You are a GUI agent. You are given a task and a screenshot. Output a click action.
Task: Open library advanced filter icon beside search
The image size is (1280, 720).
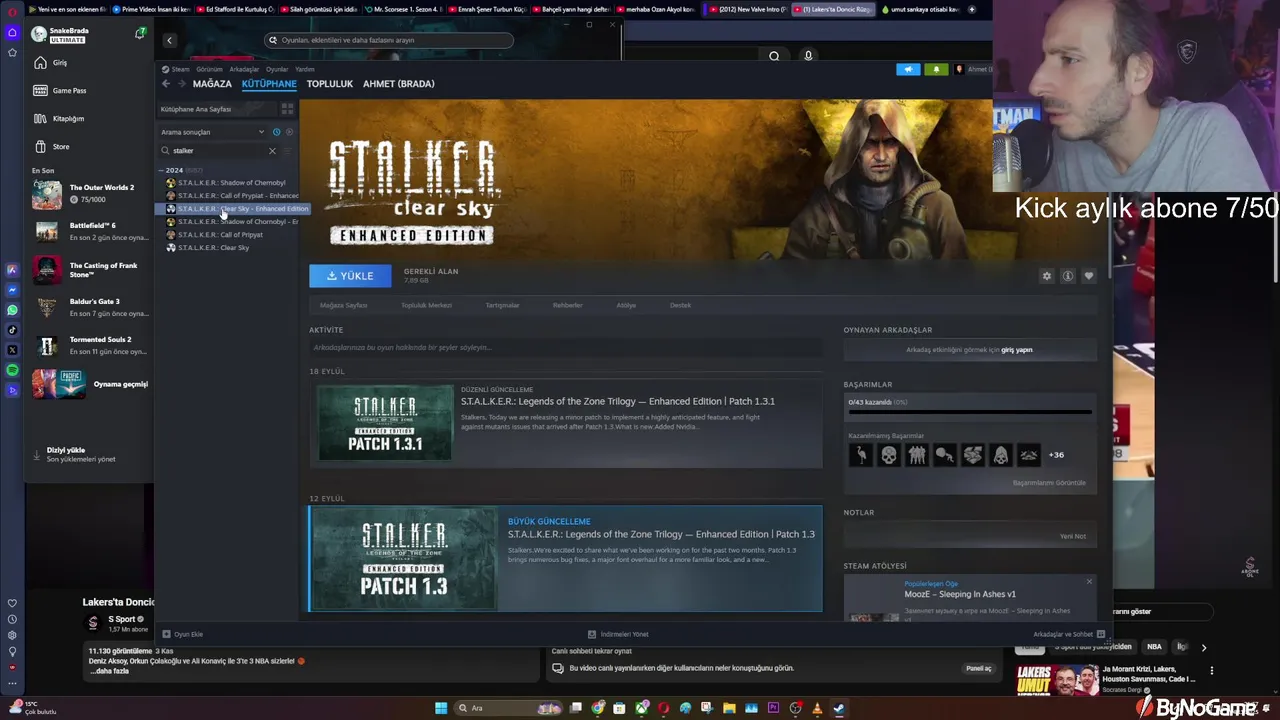coord(288,151)
